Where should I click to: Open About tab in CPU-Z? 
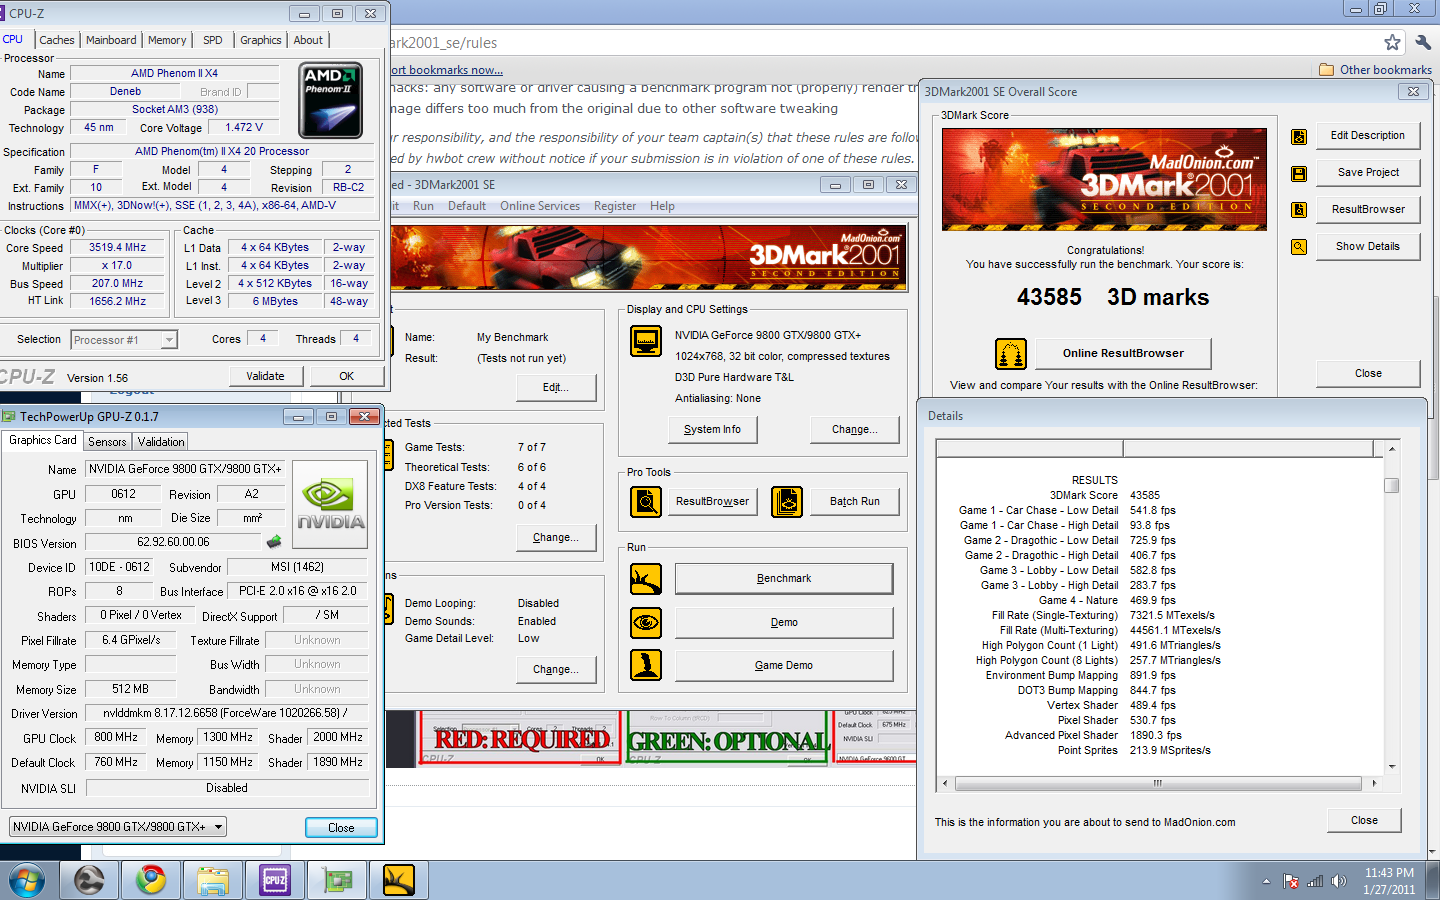[308, 40]
